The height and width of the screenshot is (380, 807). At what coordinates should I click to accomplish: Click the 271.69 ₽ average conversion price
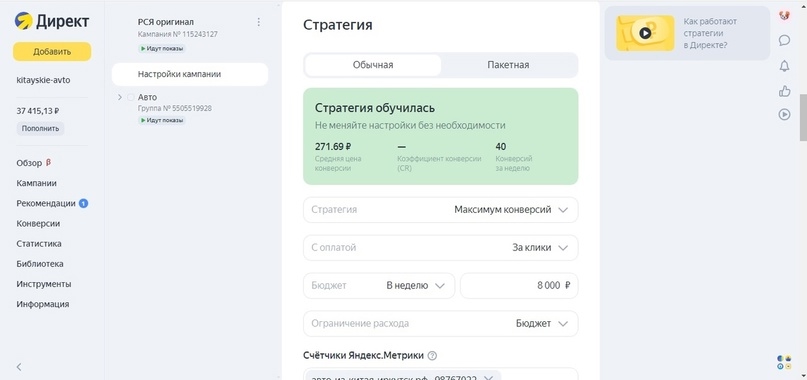point(334,146)
